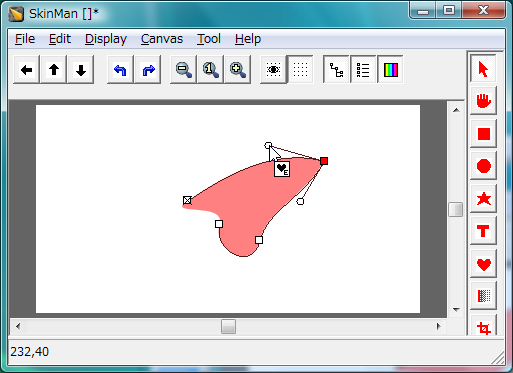Choose the red octagon shape tool
Screen dimensions: 513x373
pos(483,166)
